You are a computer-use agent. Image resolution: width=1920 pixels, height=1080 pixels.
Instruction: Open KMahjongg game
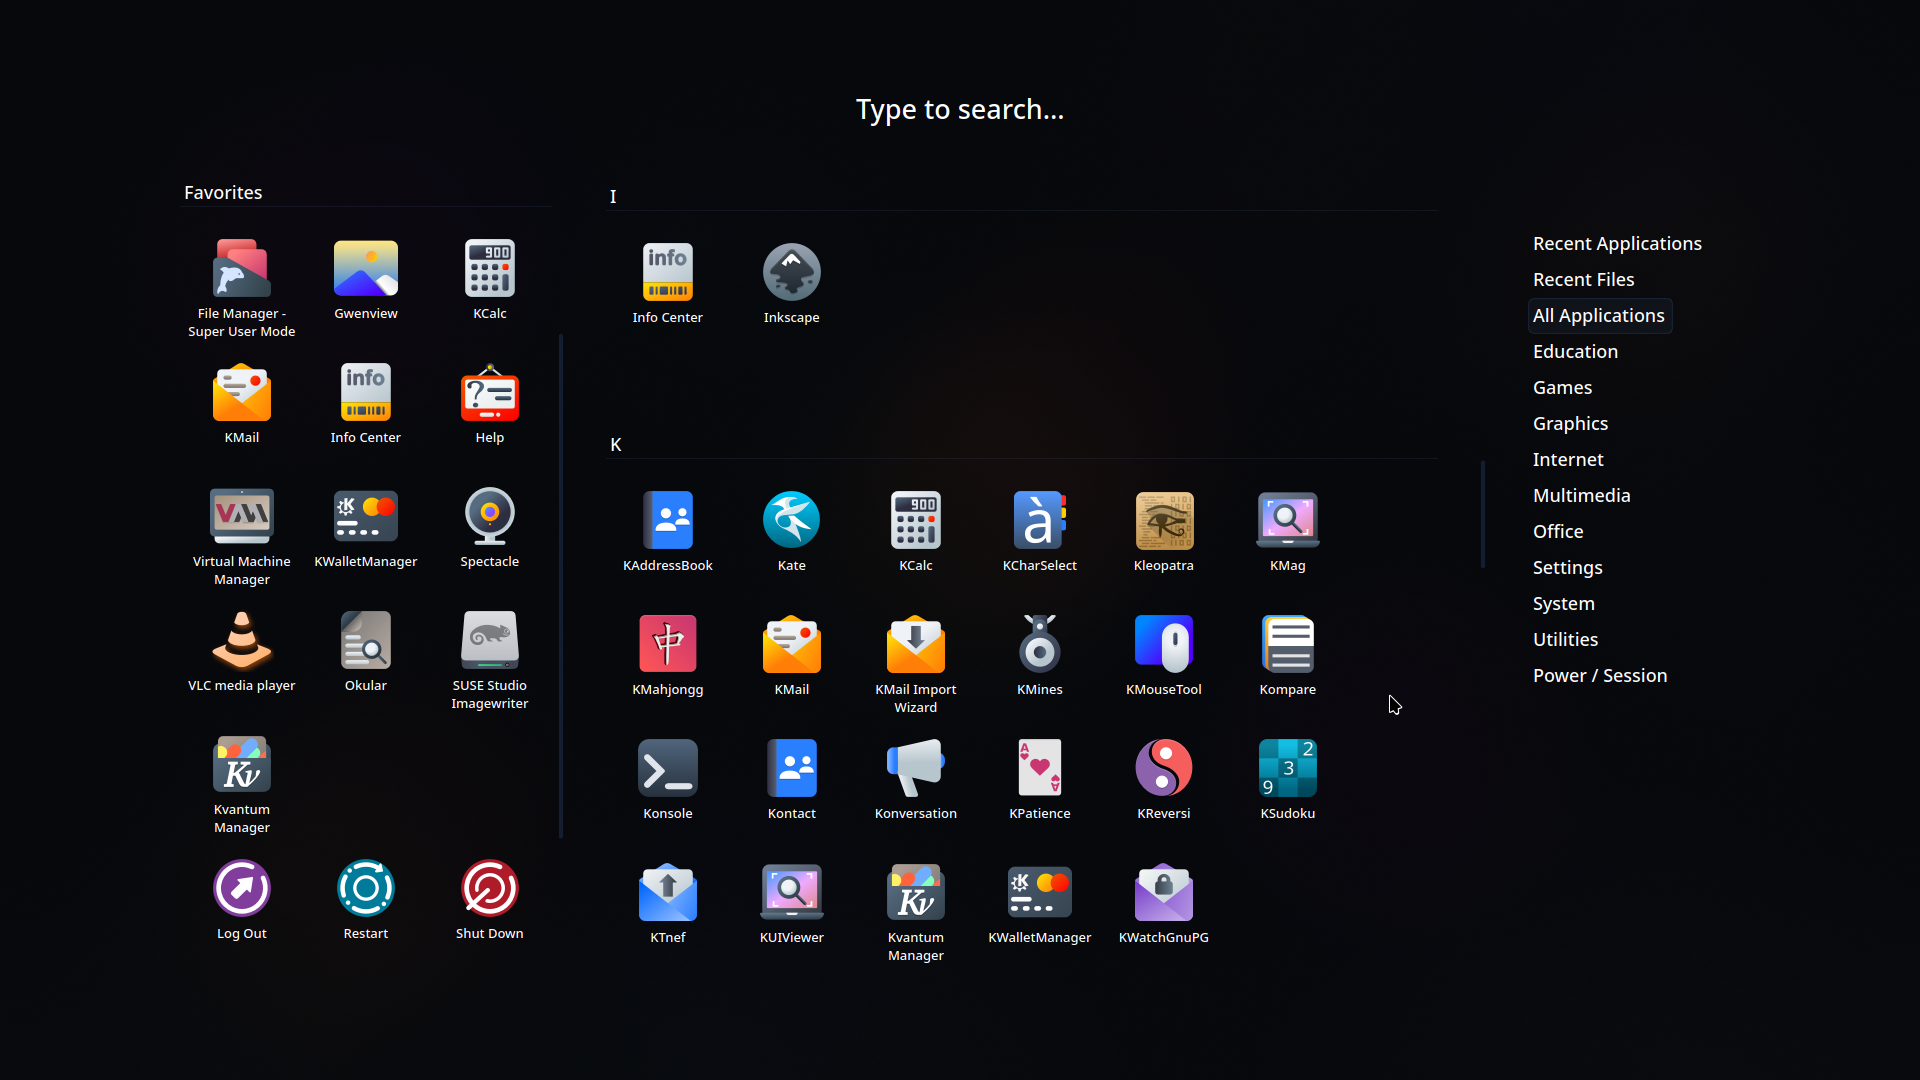pos(668,656)
